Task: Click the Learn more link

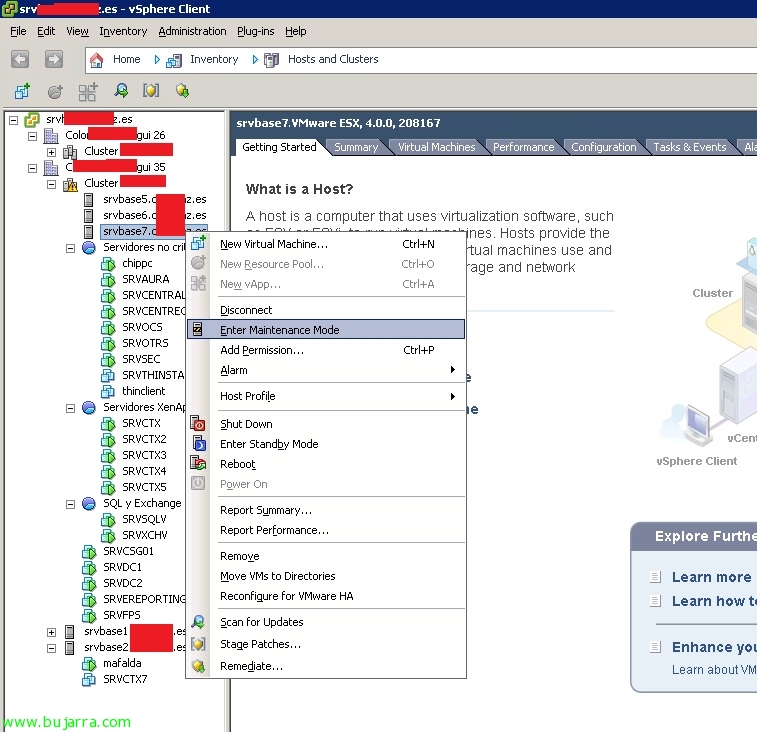Action: pos(711,577)
